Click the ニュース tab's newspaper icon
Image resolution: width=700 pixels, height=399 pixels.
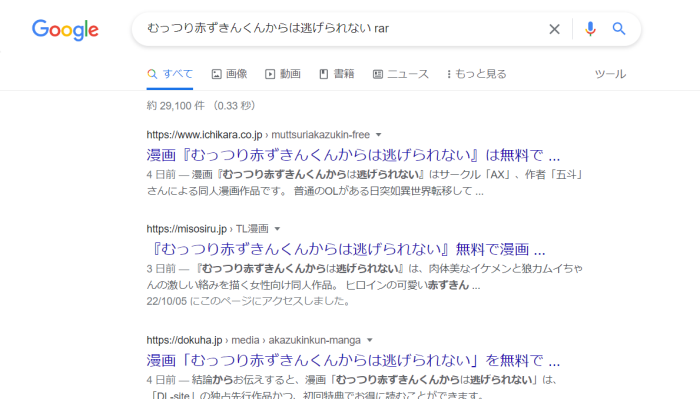point(378,74)
